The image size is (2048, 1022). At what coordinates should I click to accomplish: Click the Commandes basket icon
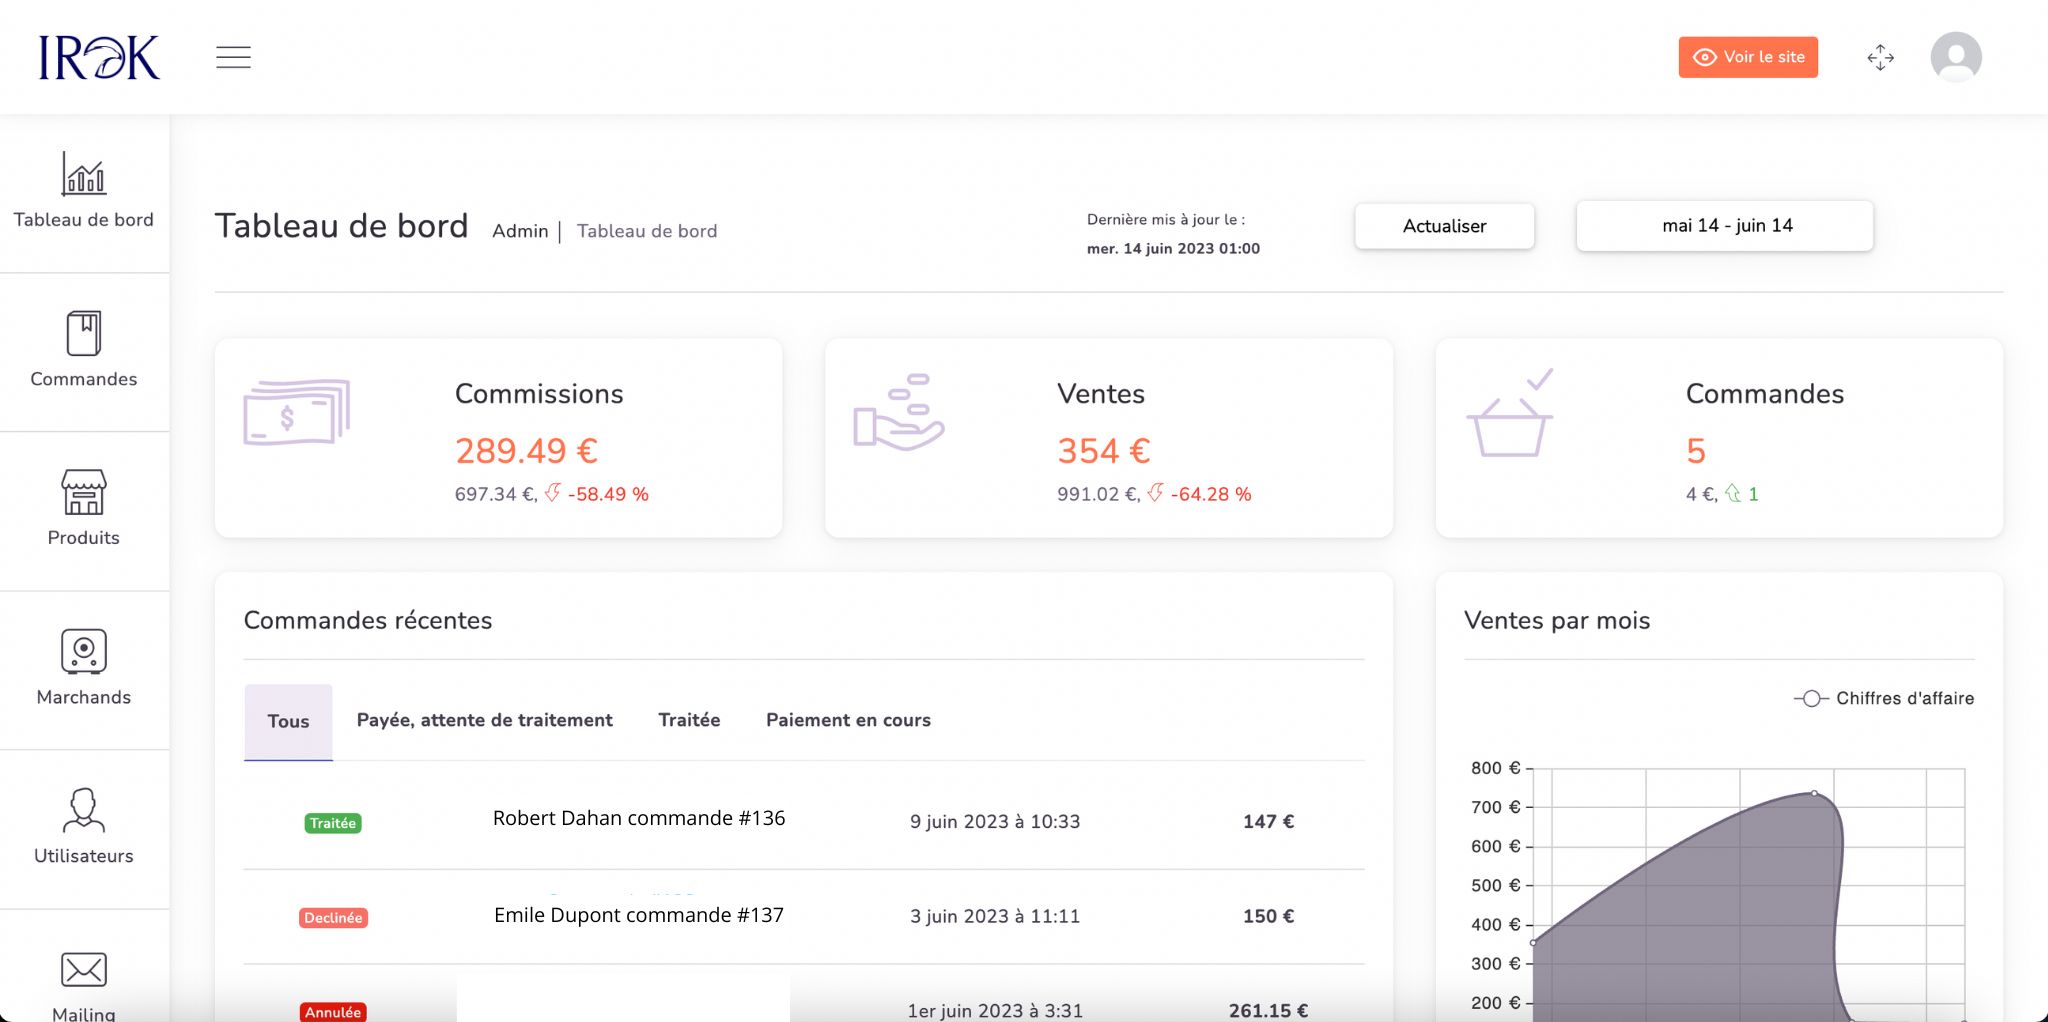click(1510, 413)
